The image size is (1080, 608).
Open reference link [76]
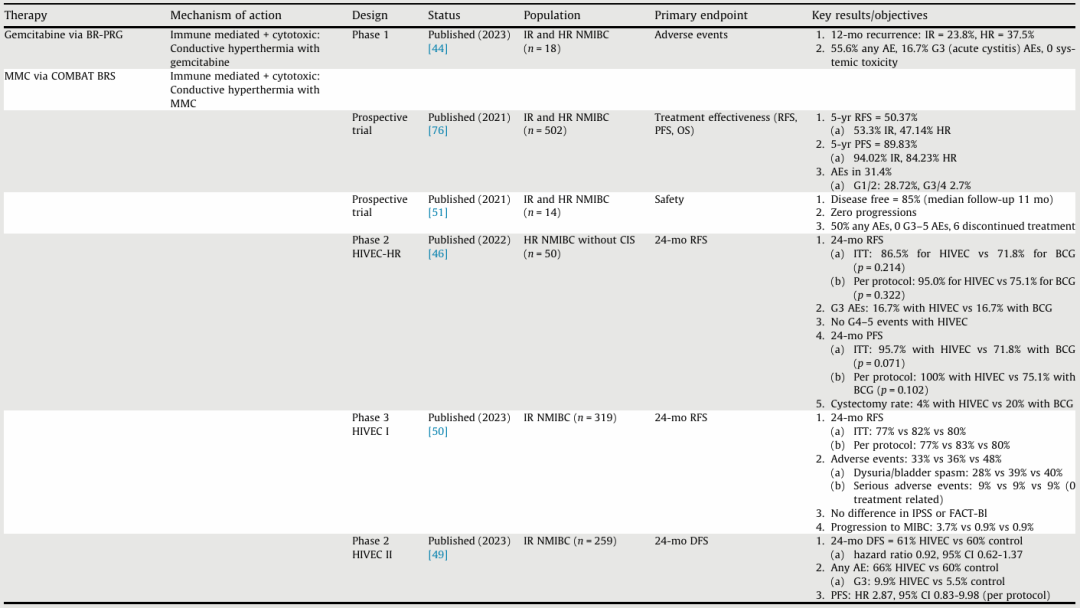tap(437, 130)
